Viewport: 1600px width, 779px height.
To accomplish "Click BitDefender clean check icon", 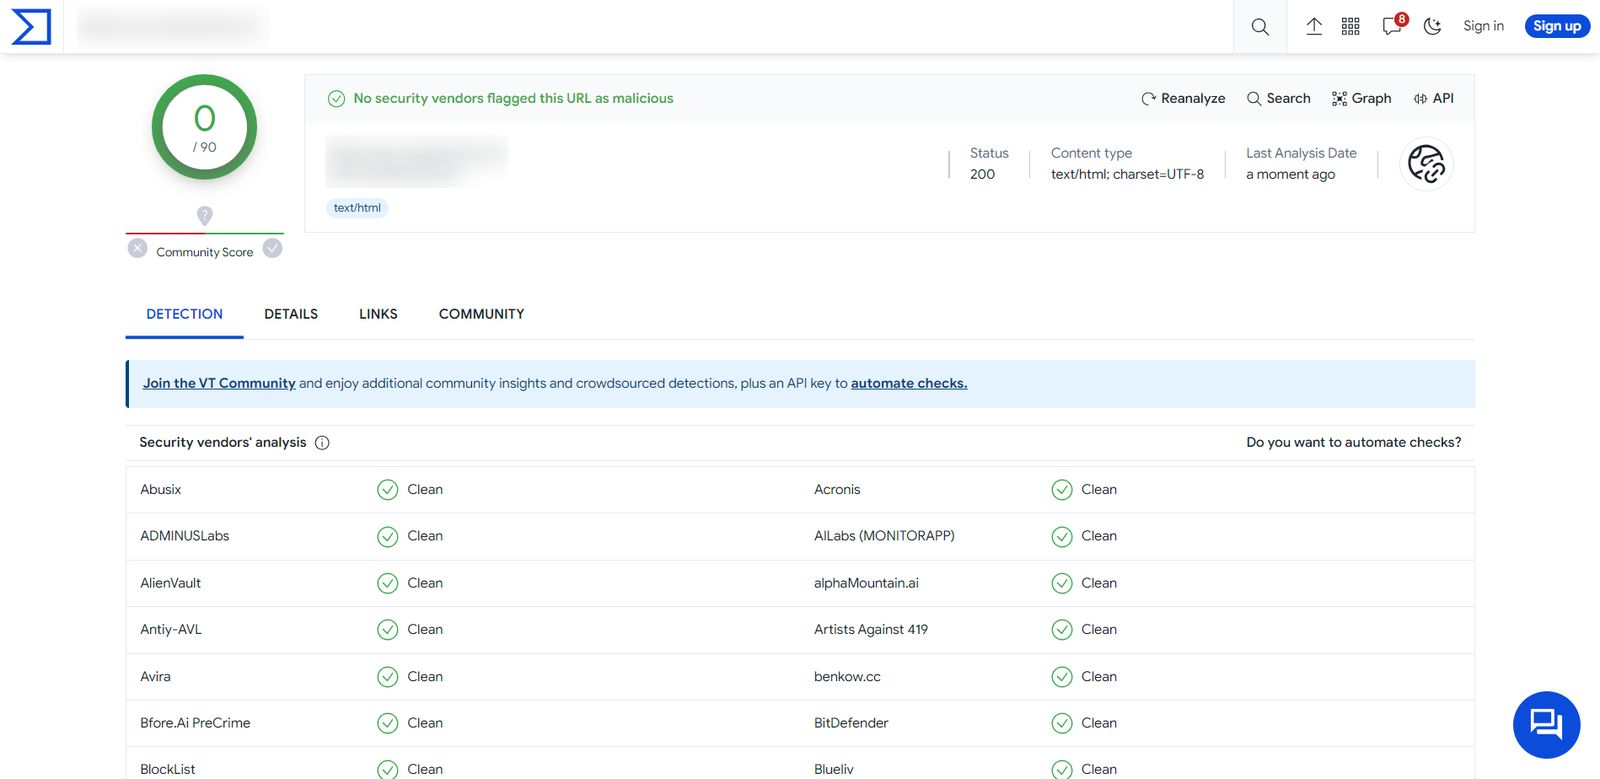I will 1061,723.
